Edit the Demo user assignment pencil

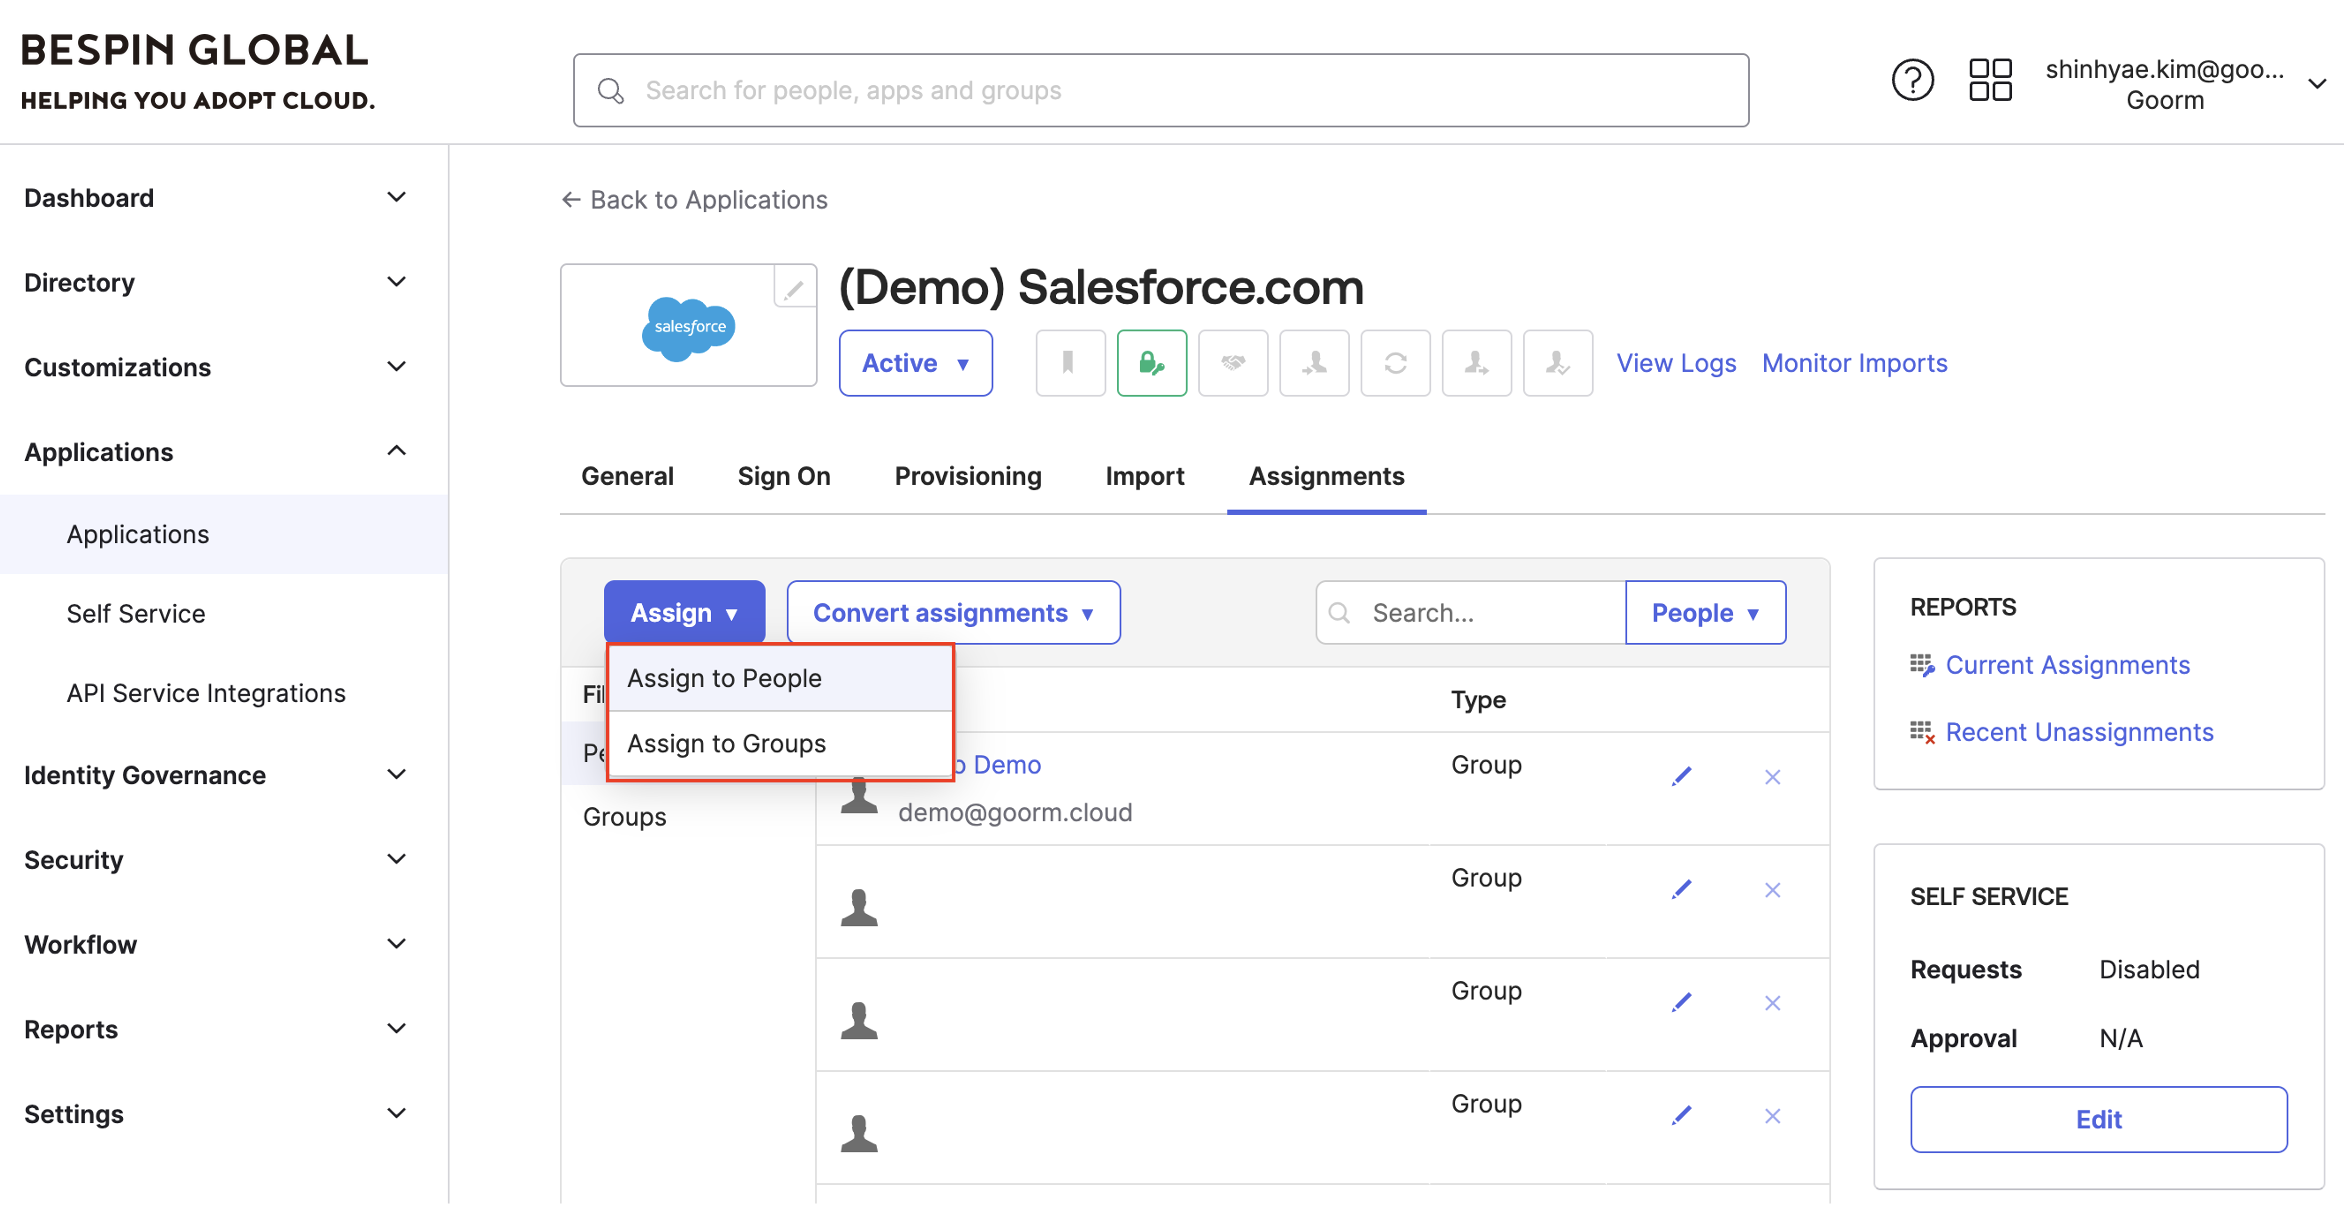coord(1682,776)
